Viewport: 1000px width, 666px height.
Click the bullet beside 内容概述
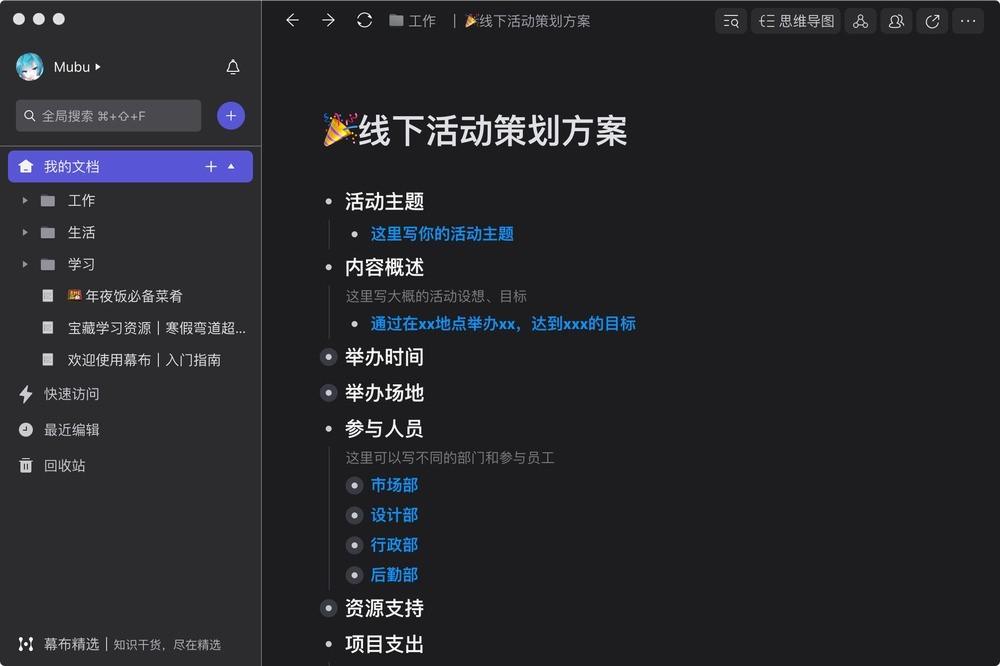[328, 267]
